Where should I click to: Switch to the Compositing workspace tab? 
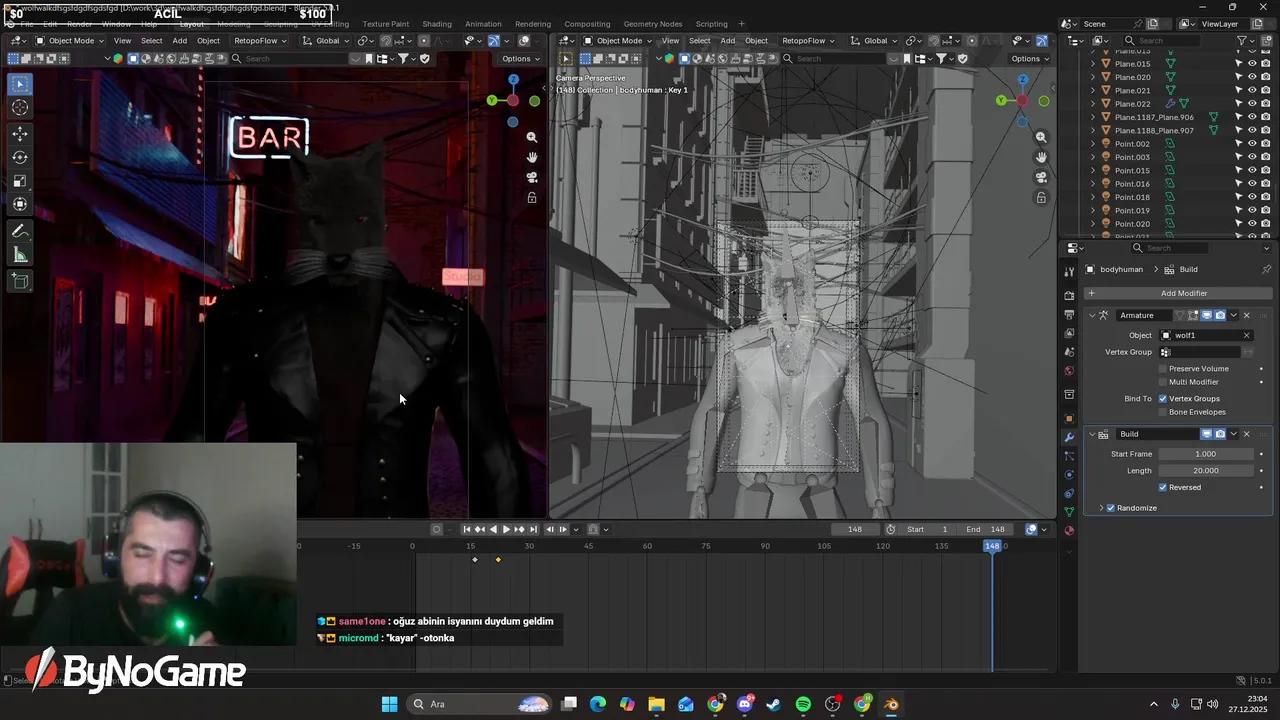(587, 24)
